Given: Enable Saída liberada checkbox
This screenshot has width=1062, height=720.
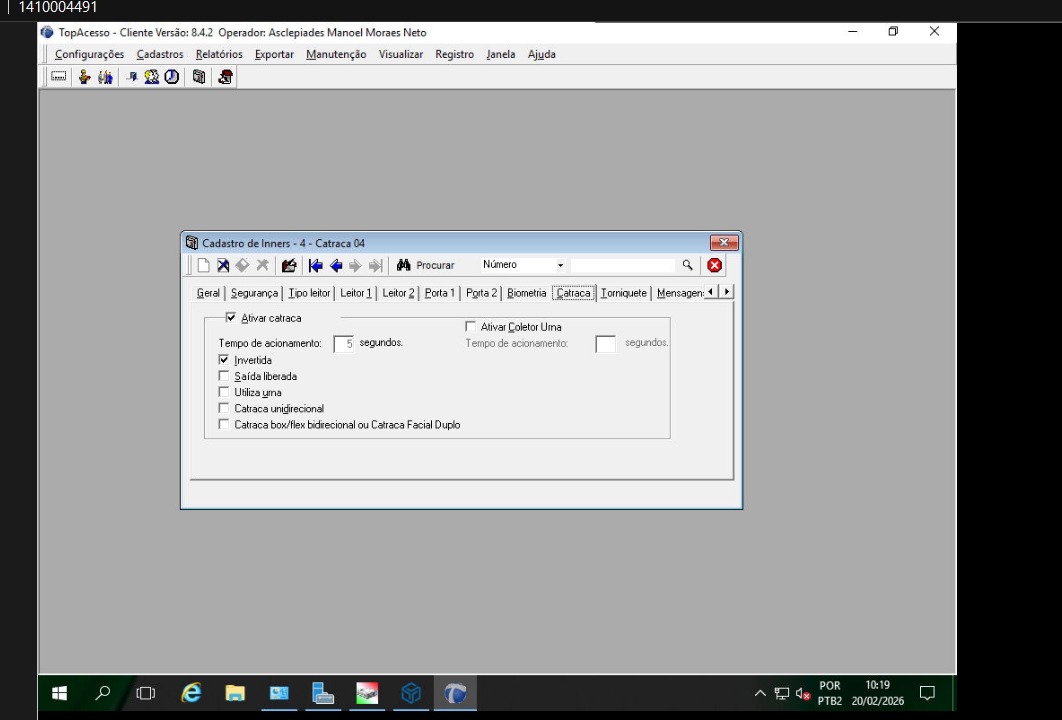Looking at the screenshot, I should 224,376.
